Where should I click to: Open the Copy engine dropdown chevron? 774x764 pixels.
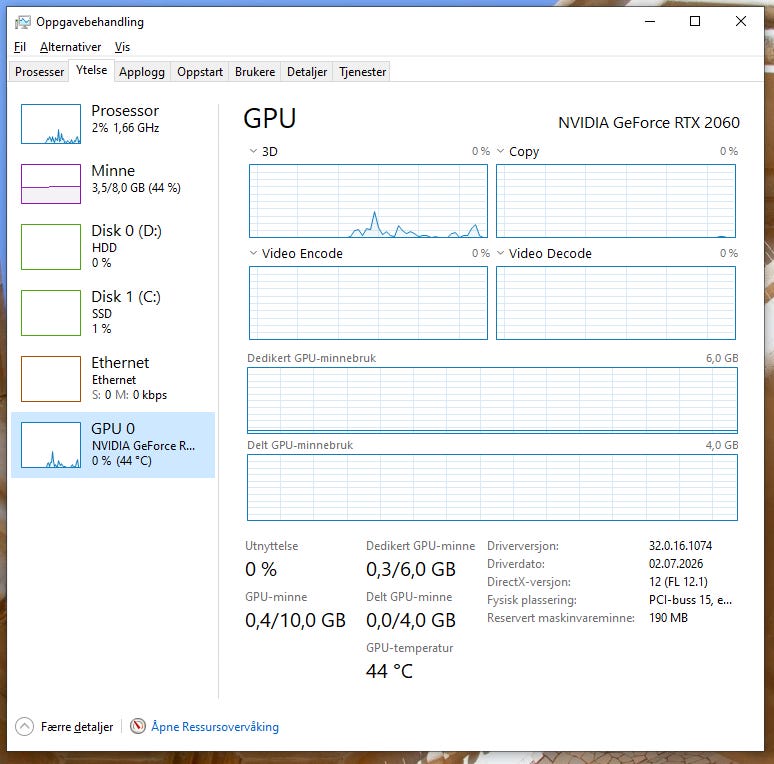point(501,151)
